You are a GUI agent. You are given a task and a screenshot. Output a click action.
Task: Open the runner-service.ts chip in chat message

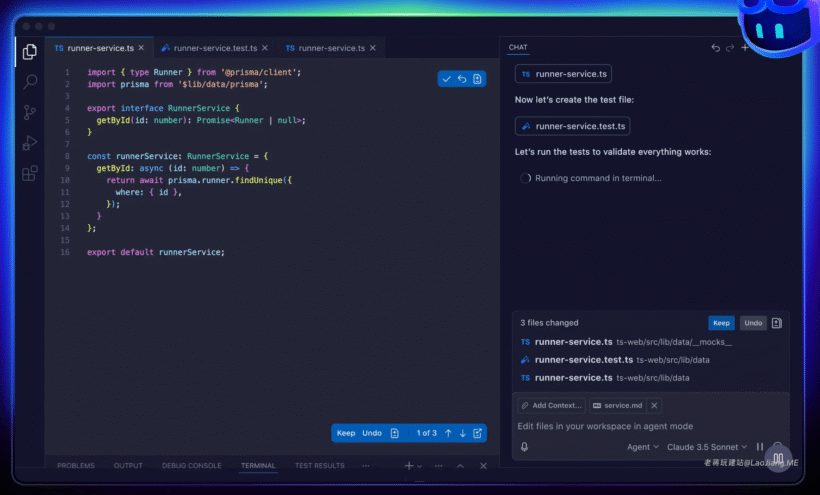pos(563,74)
